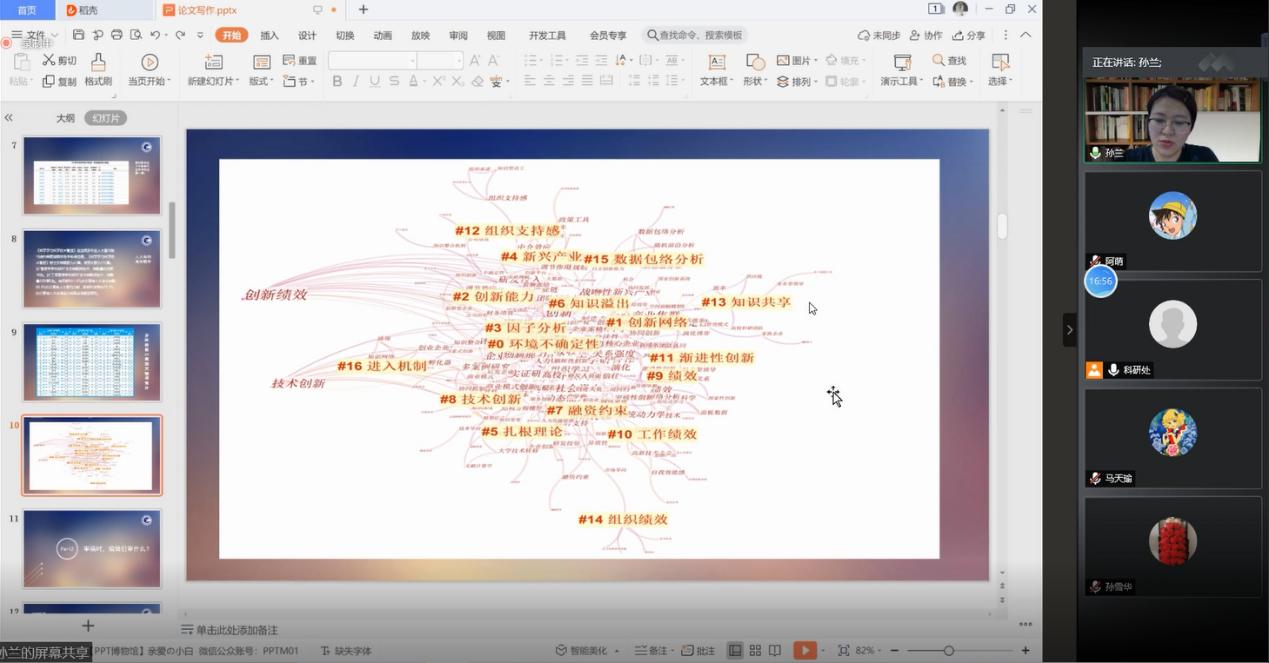Screen dimensions: 1269x663
Task: Click the text box tool icon
Action: 716,62
